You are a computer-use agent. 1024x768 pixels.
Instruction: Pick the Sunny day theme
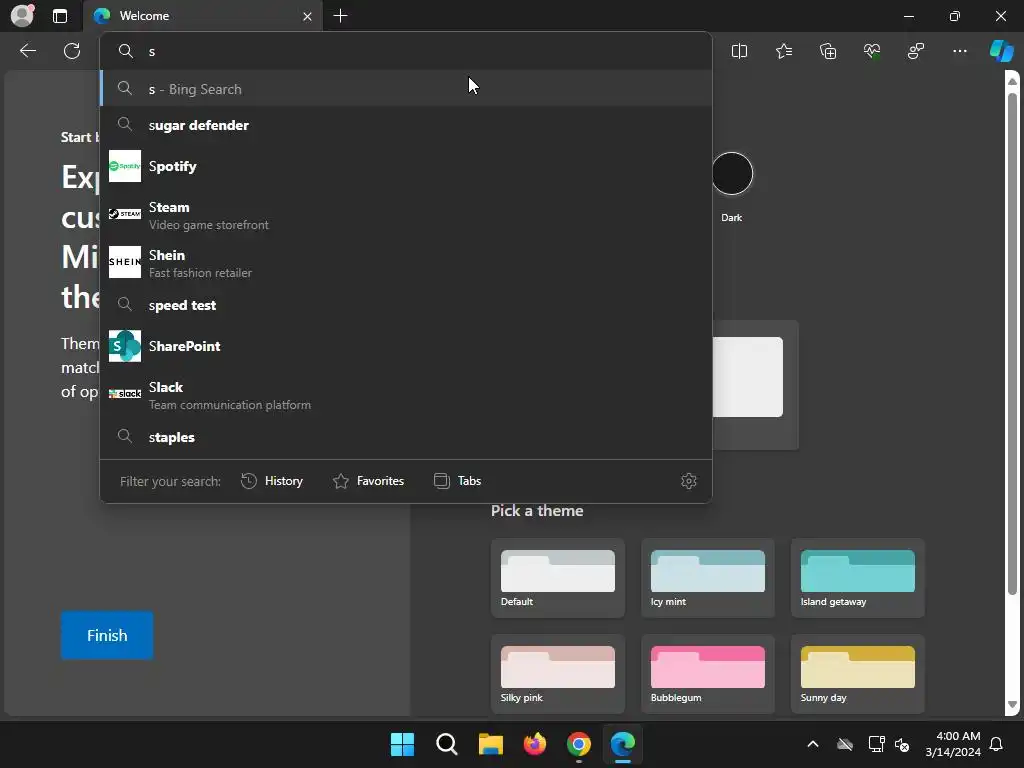[x=857, y=674]
